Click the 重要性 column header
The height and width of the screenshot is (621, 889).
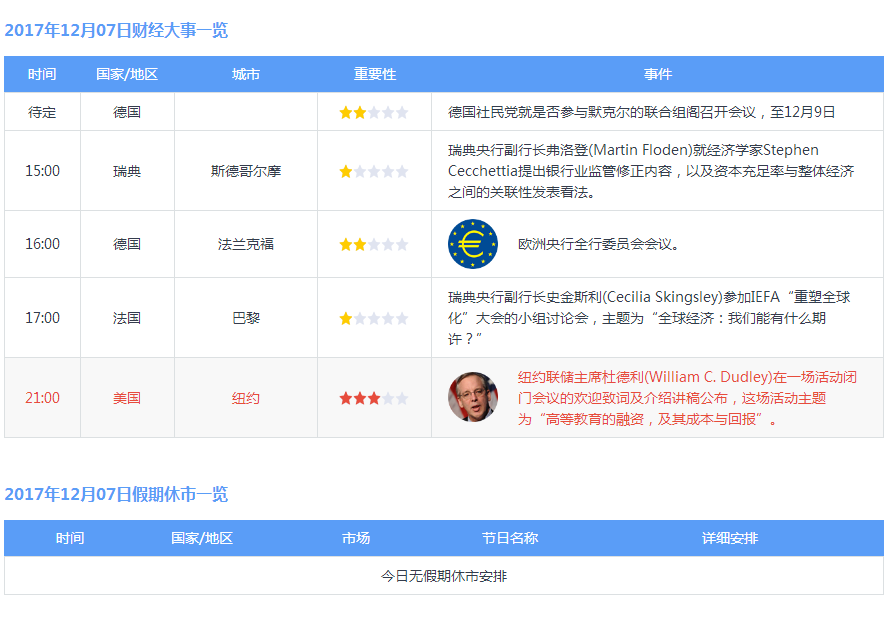click(x=374, y=74)
